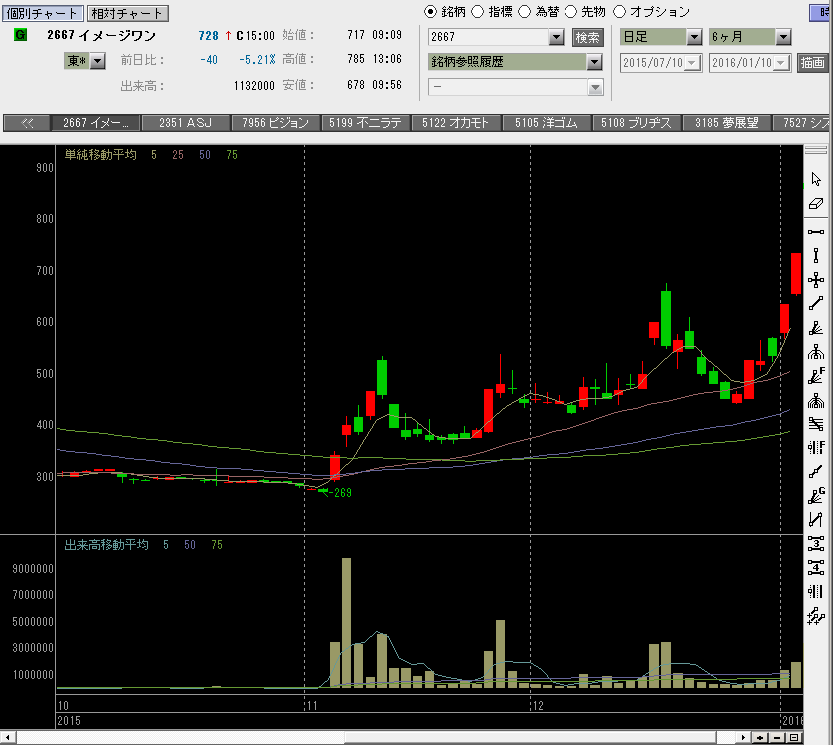Click the horizontal scrollbar left arrow

click(x=7, y=738)
